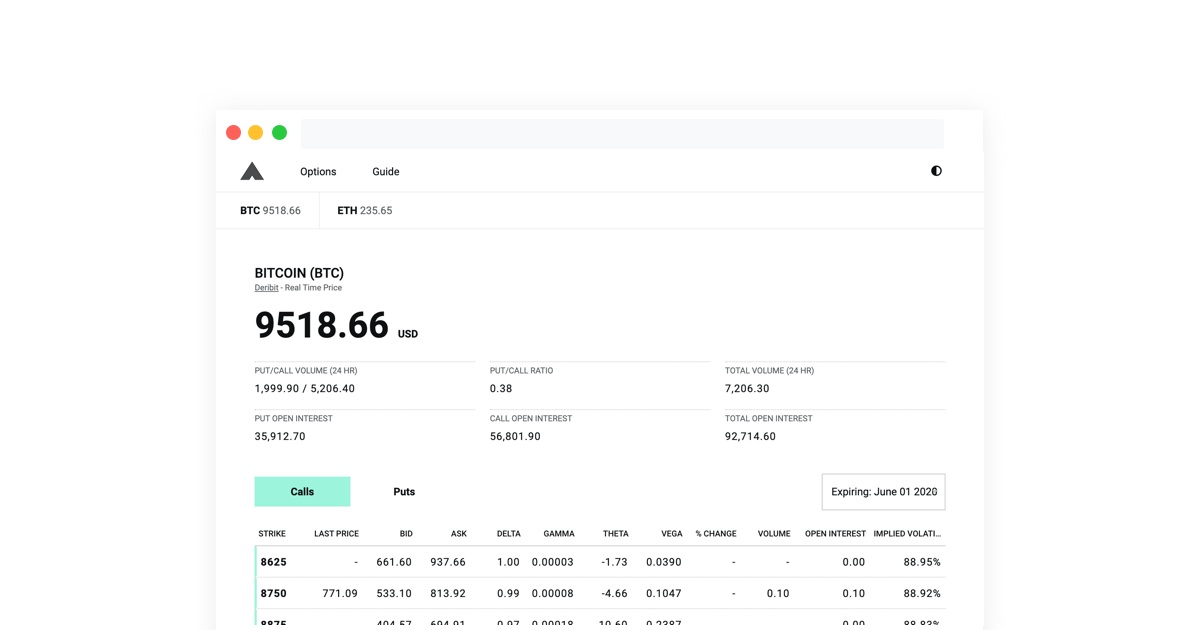The height and width of the screenshot is (630, 1200).
Task: Open the Expiring: June 01 2020 dropdown
Action: tap(883, 491)
